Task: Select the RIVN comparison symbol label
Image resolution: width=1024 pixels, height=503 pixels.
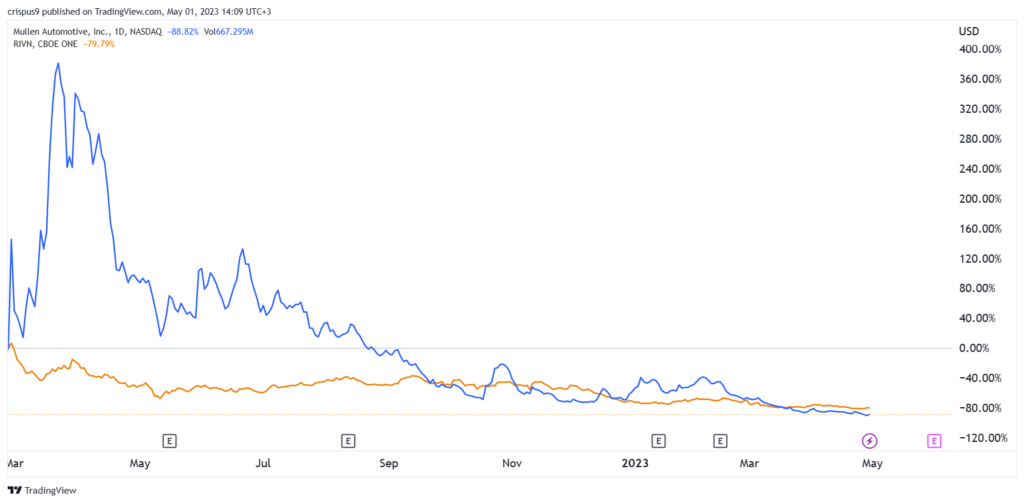Action: [x=20, y=44]
